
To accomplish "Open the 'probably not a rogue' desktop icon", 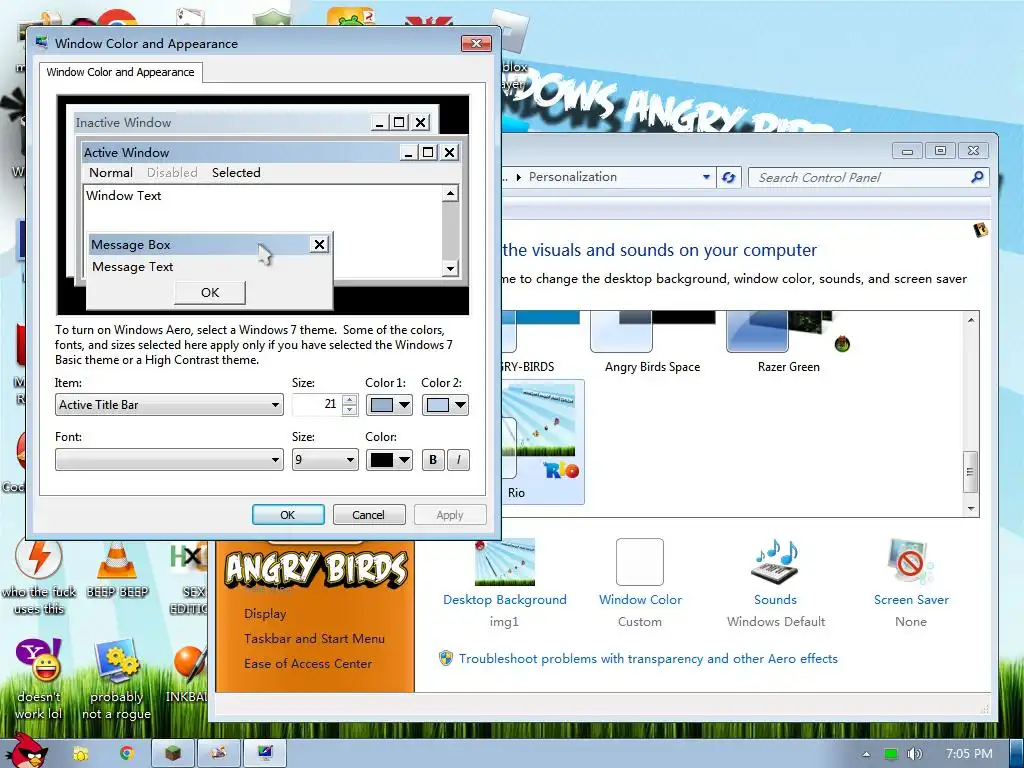I will [x=117, y=661].
